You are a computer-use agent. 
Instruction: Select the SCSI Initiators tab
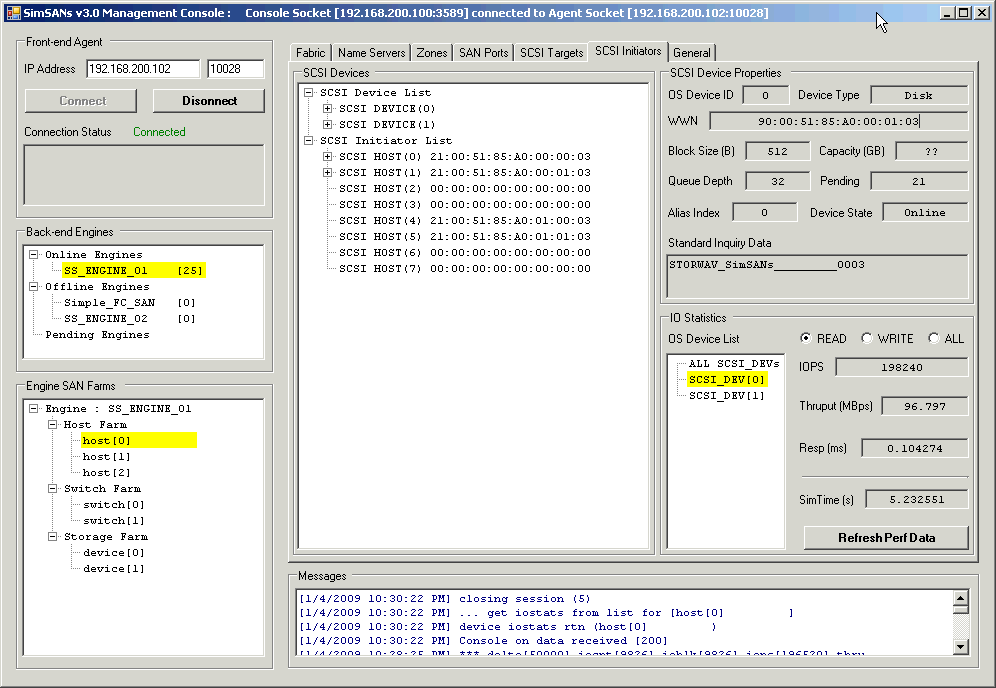[x=628, y=51]
